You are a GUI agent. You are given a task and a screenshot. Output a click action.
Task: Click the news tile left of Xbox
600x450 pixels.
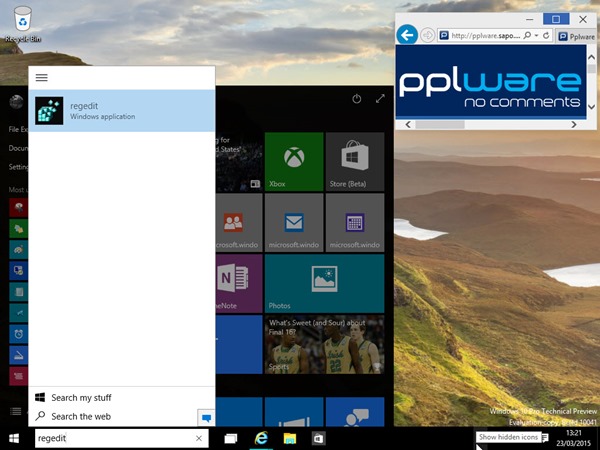point(239,161)
